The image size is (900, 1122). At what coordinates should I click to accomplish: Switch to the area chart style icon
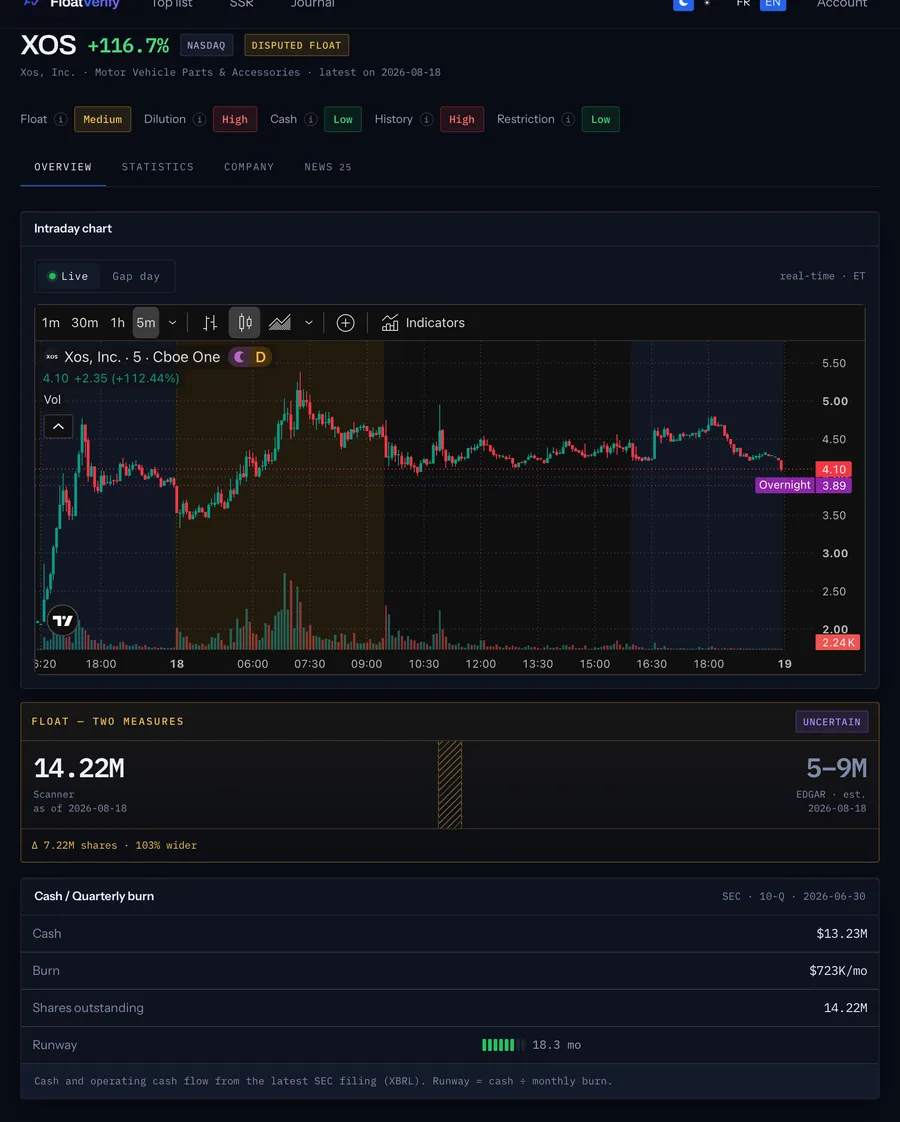click(280, 323)
